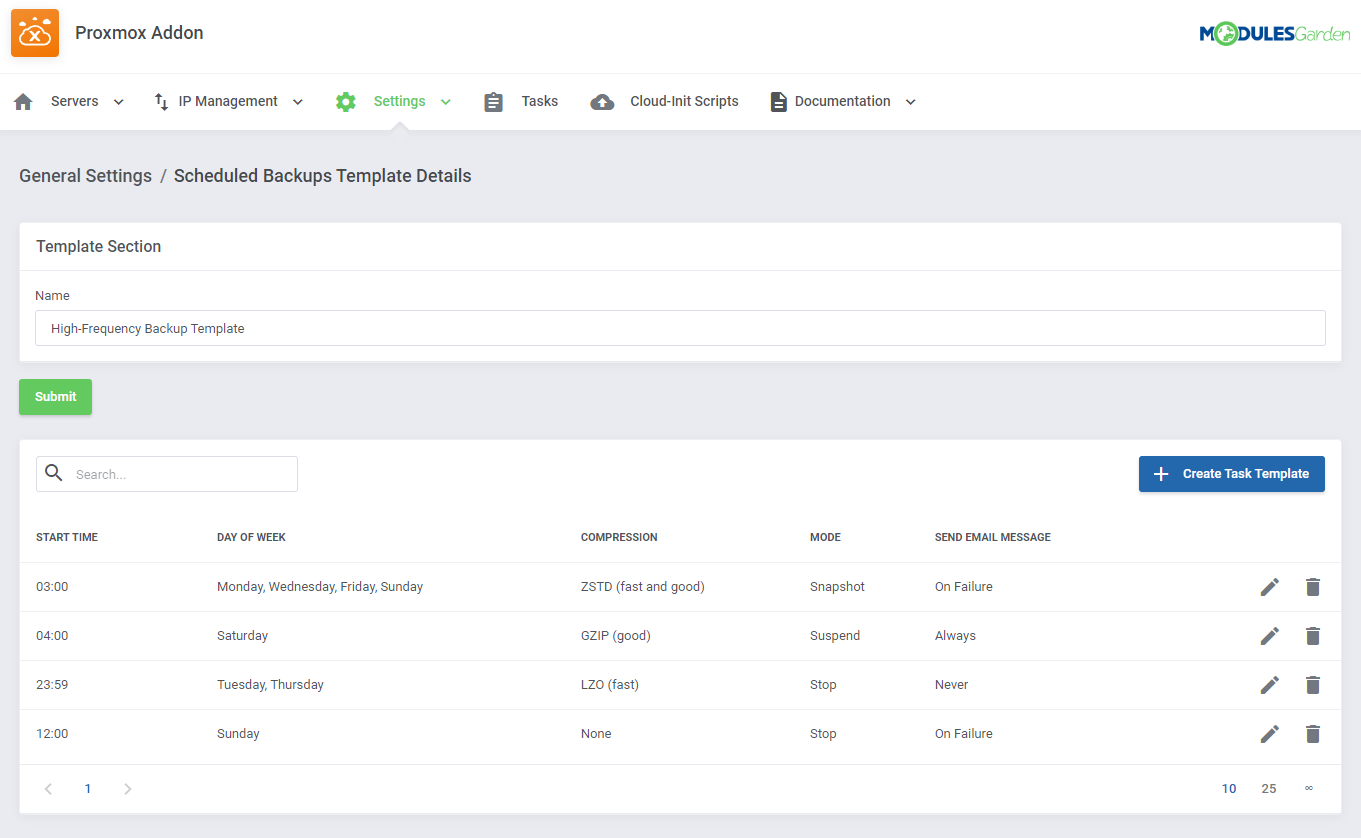Sort by Send Email Message header
This screenshot has height=838, width=1361.
(993, 537)
